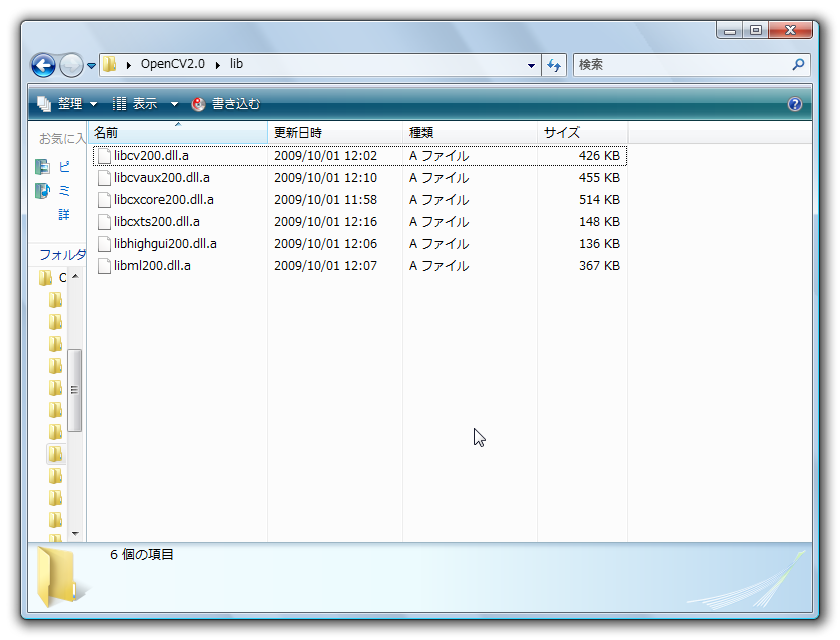Toggle the フォルダ folders pane header

click(x=62, y=255)
